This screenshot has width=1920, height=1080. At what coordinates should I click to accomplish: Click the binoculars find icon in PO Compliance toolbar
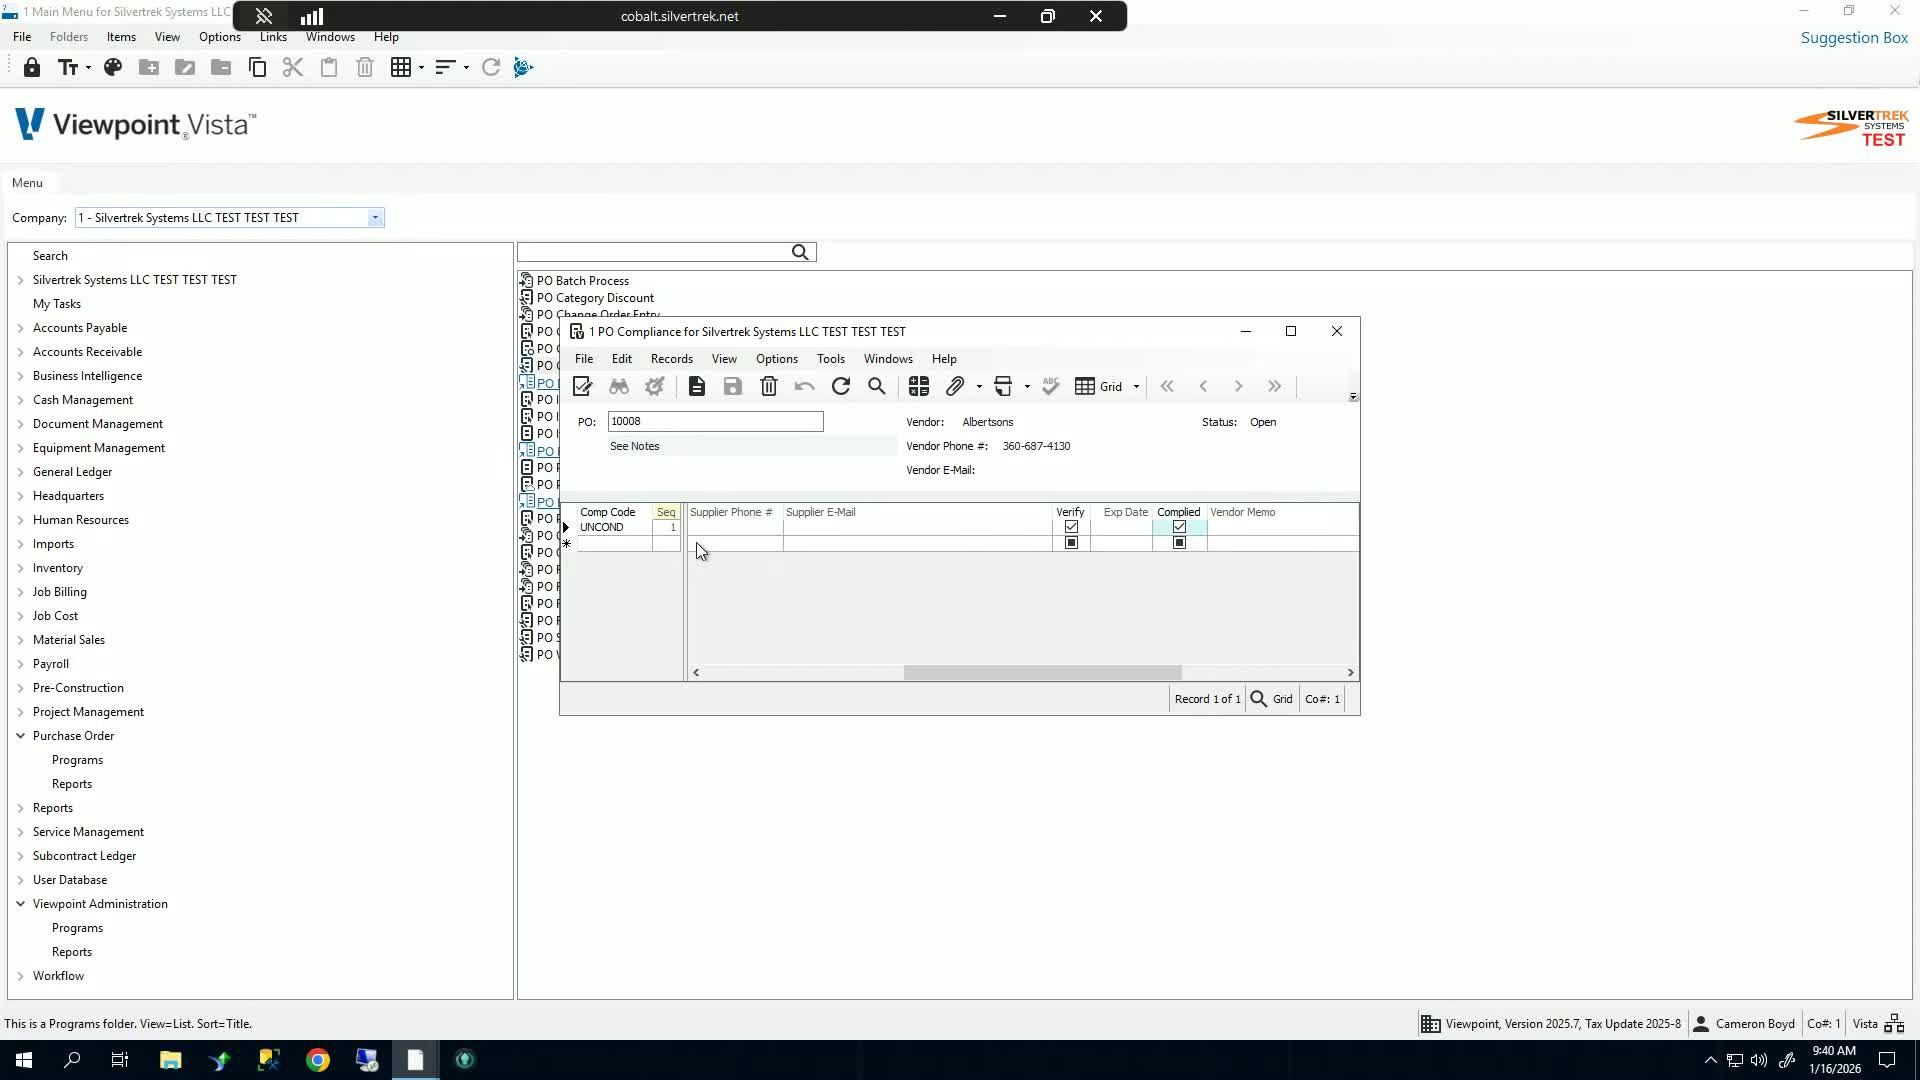coord(619,387)
